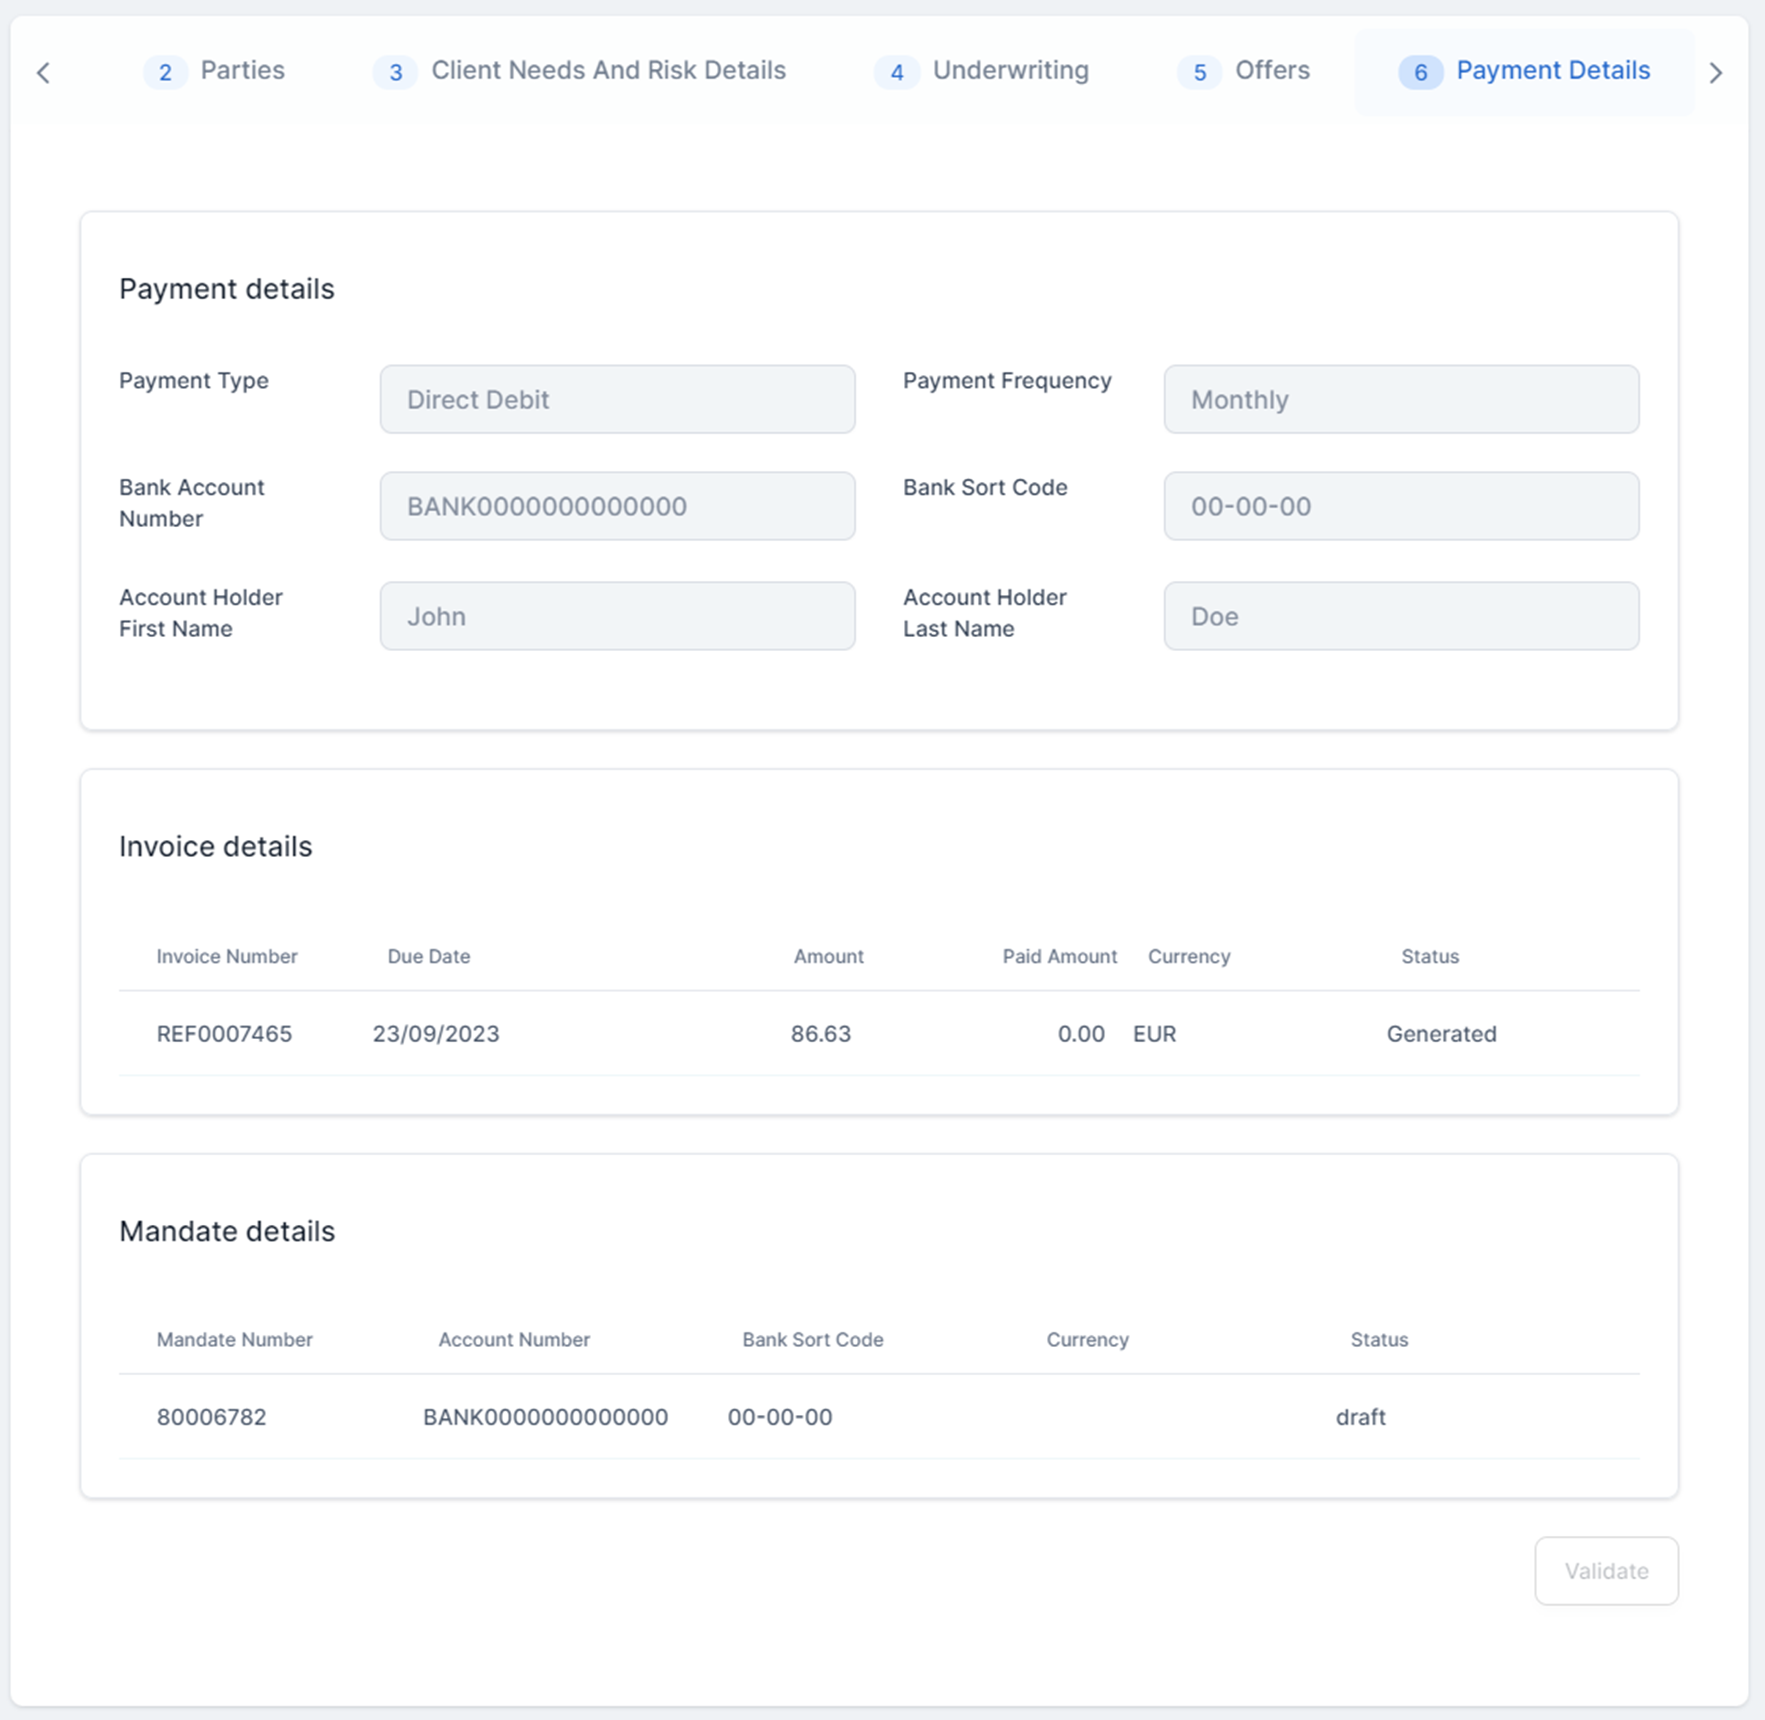The image size is (1765, 1720).
Task: Click invoice number REF0007465
Action: 224,1034
